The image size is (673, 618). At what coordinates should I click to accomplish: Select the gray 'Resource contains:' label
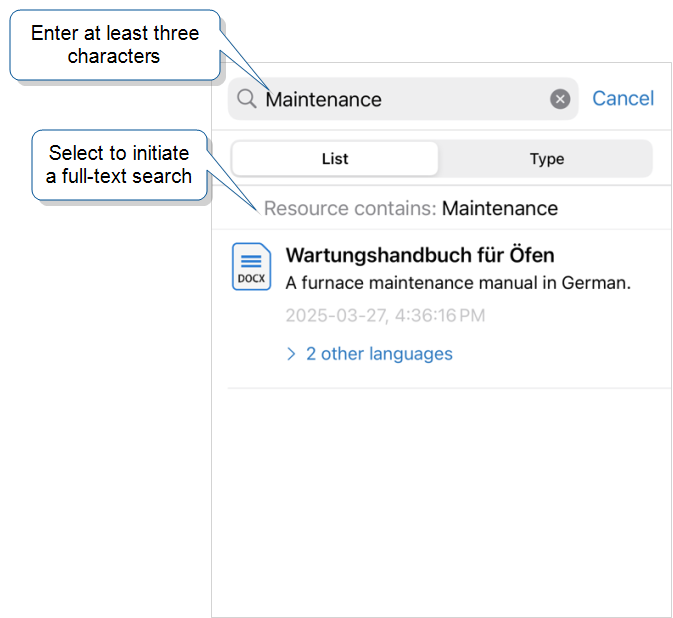[x=350, y=209]
